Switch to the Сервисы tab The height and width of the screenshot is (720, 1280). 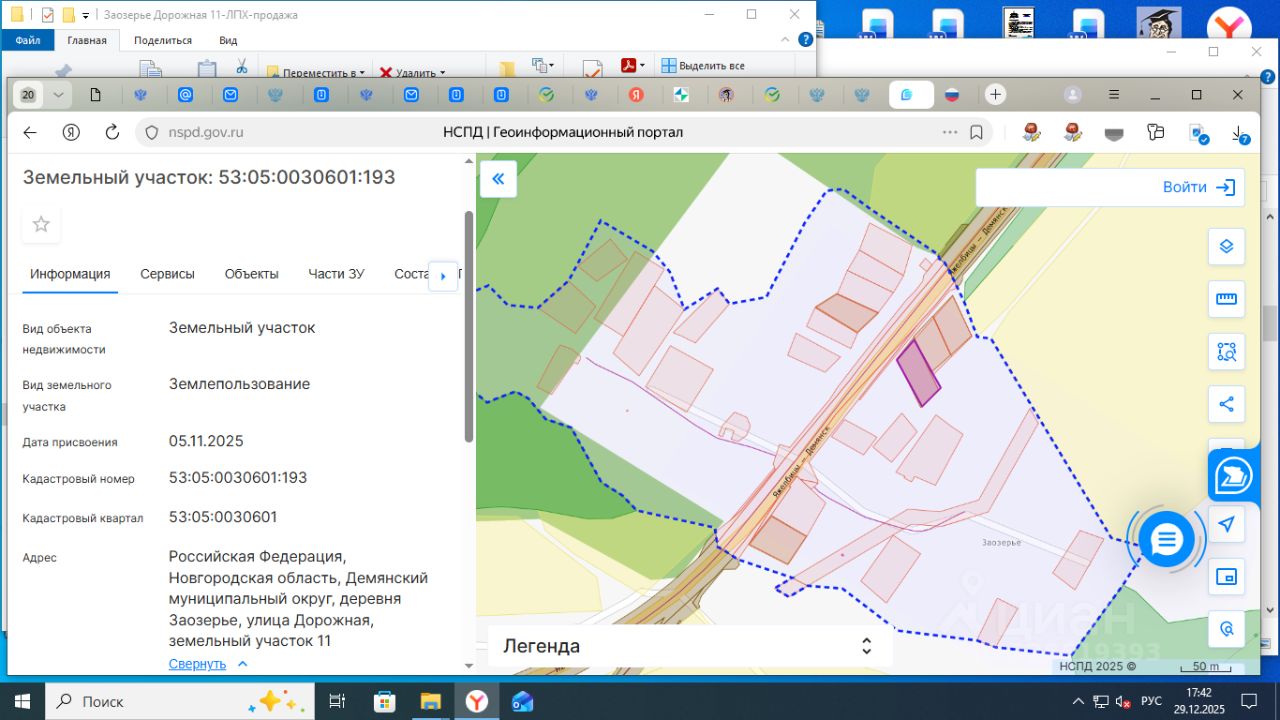[x=167, y=274]
